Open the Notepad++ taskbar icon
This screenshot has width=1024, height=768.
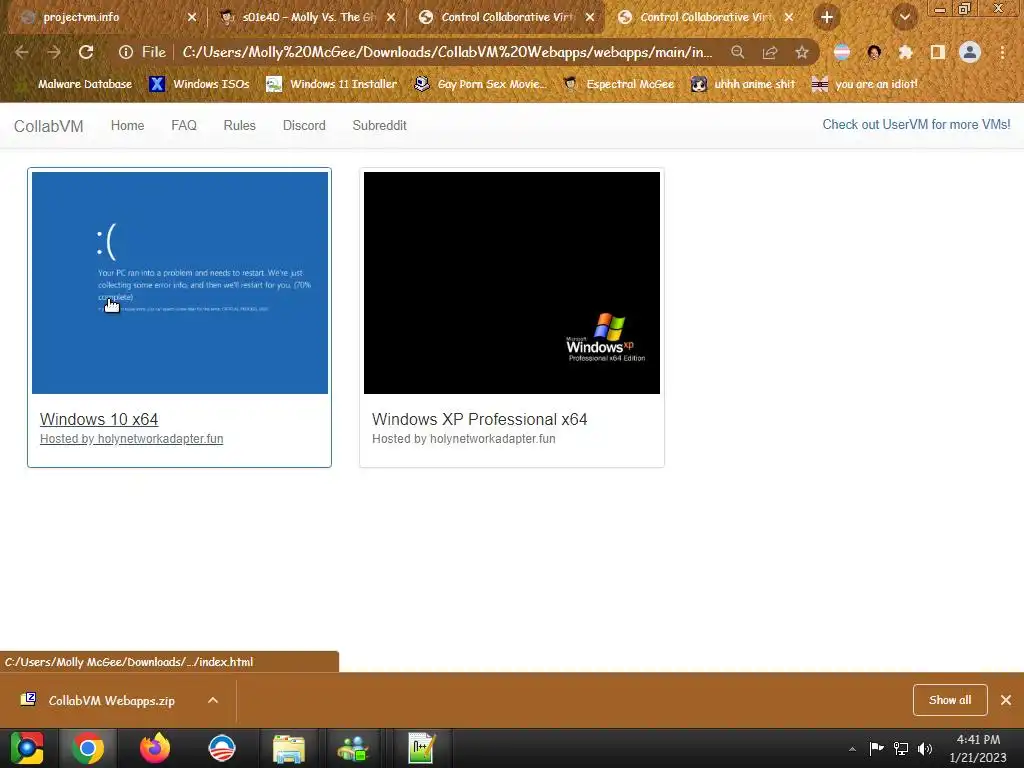point(421,748)
